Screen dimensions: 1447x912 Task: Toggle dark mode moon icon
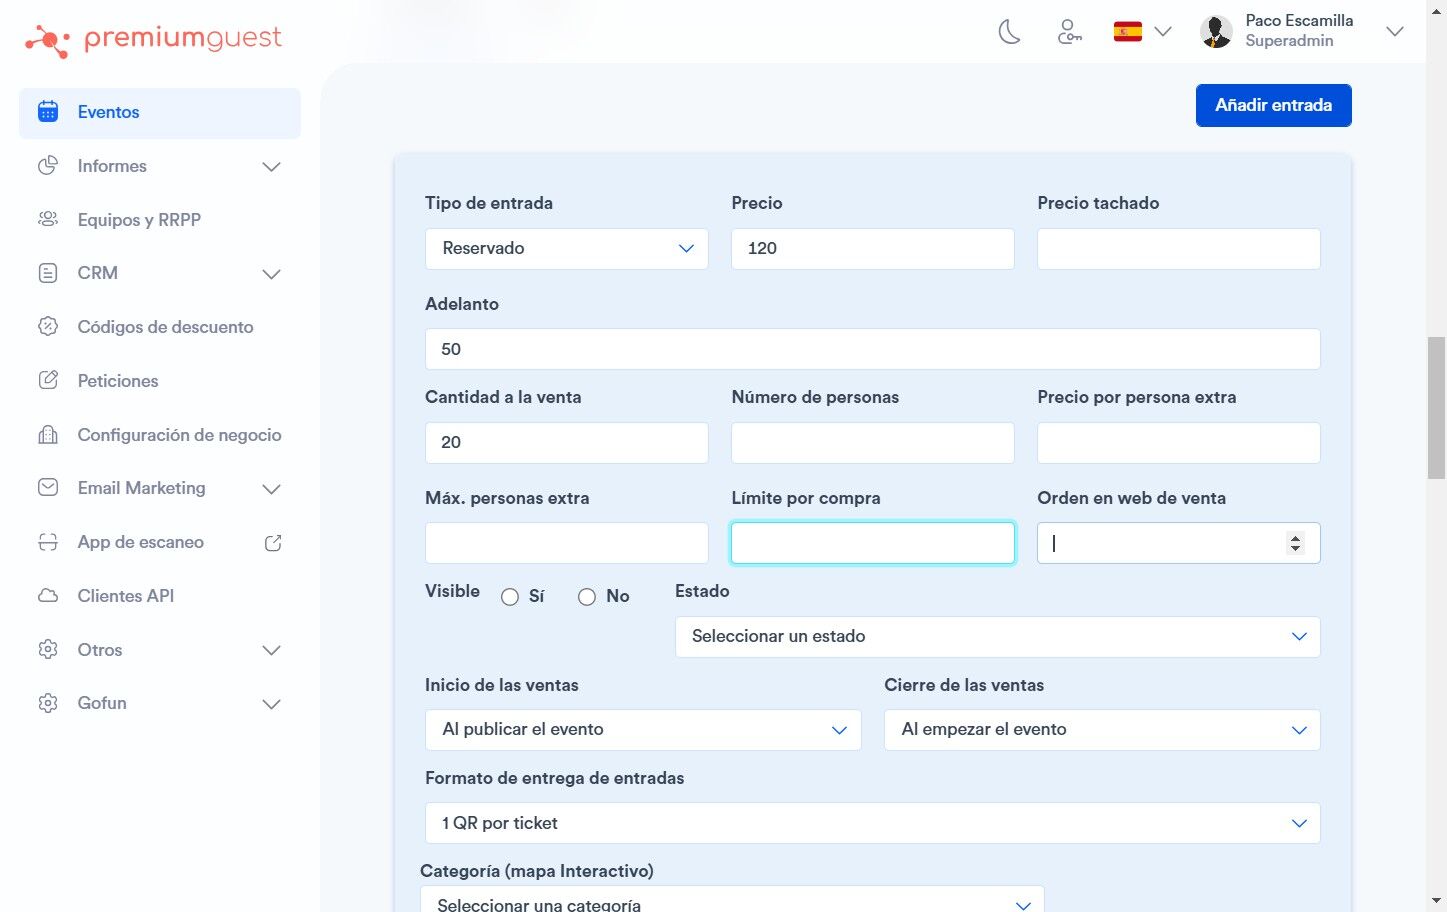(1010, 32)
